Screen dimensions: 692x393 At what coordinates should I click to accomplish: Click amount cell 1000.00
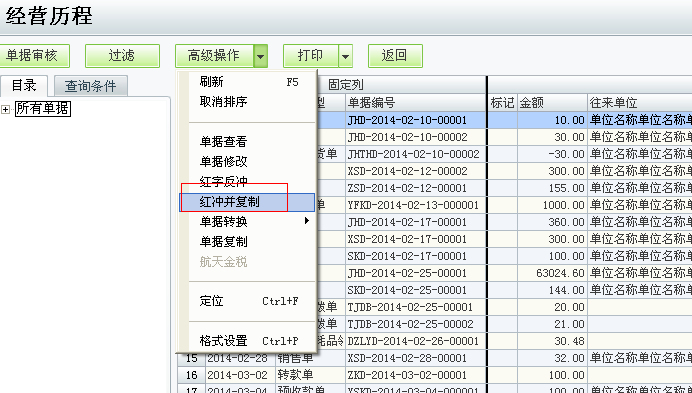(552, 205)
